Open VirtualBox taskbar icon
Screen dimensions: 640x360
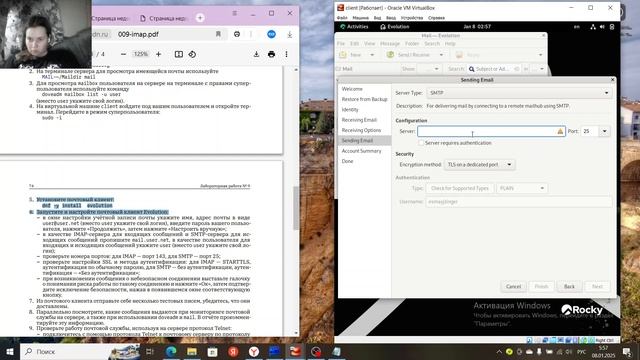pos(295,351)
